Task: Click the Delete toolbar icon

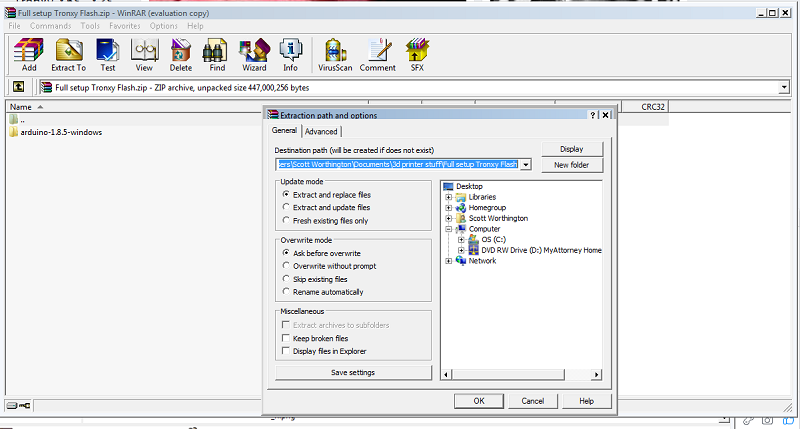Action: click(181, 55)
